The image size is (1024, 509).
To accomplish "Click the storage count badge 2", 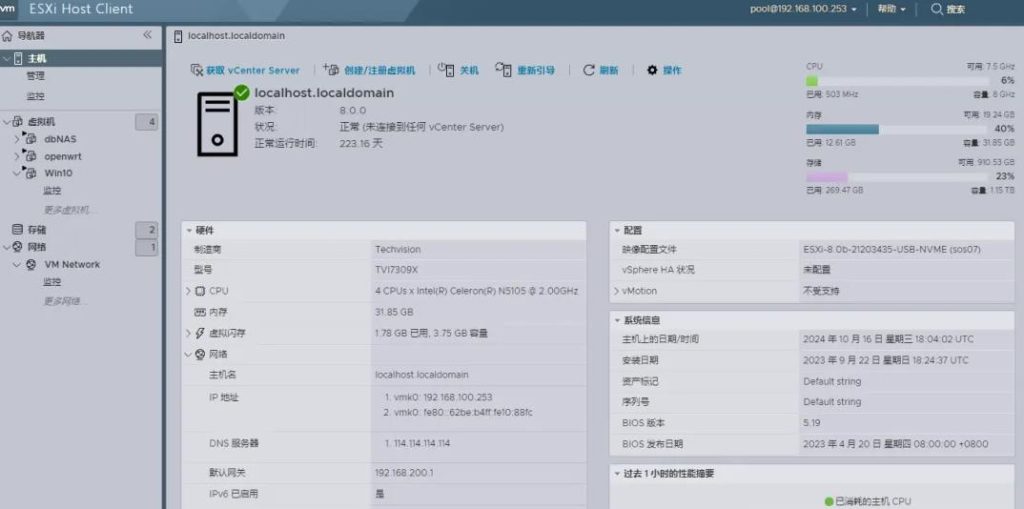I will [146, 229].
